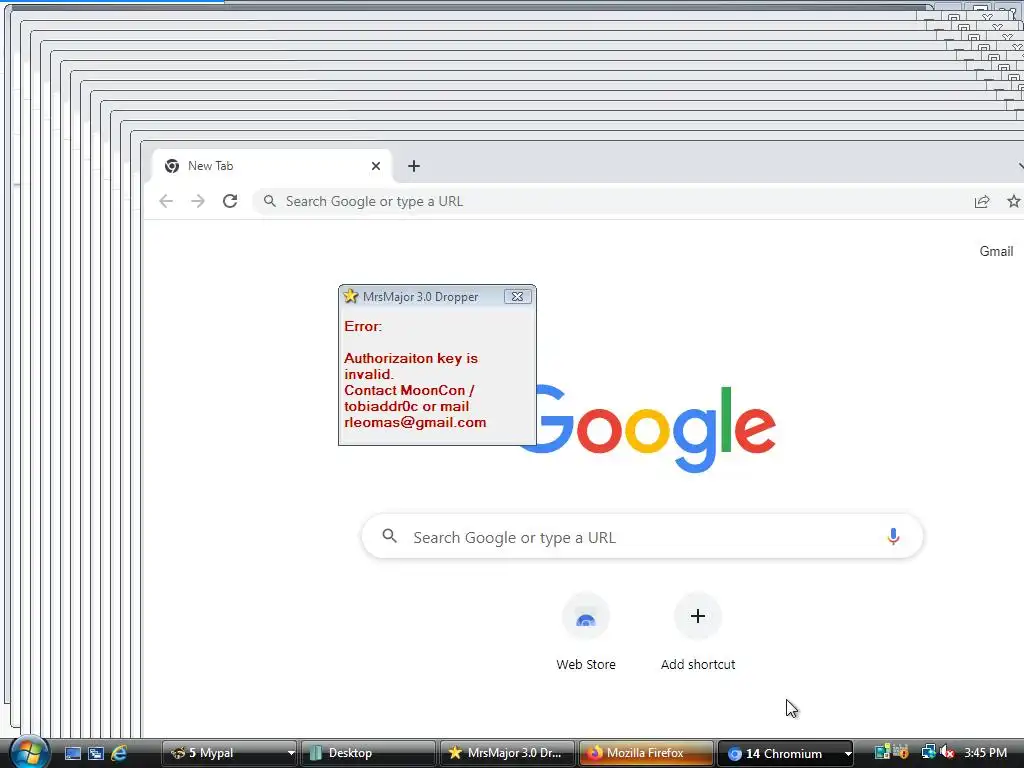
Task: Focus the address bar Search Google or type a URL
Action: (607, 201)
